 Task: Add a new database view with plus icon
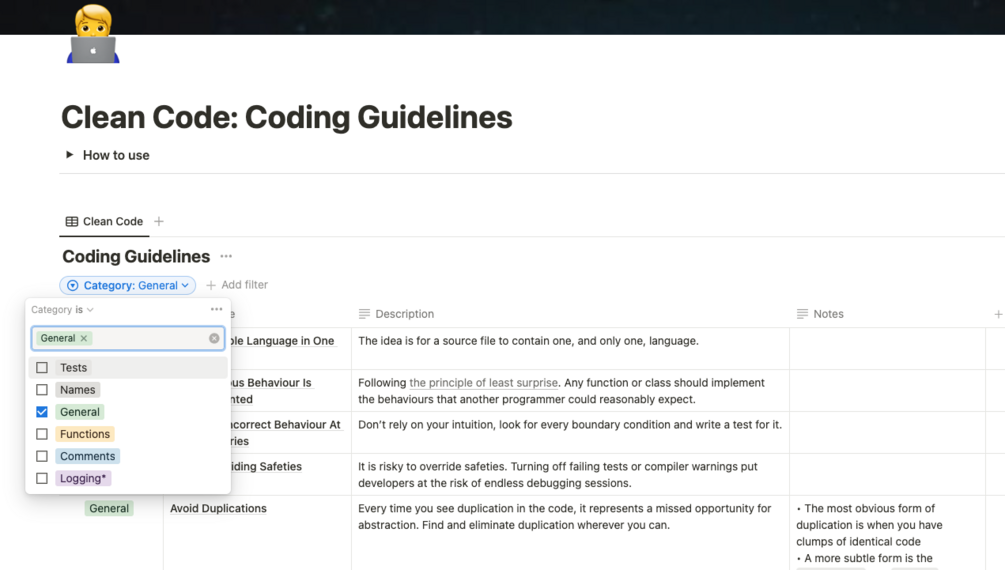coord(159,222)
